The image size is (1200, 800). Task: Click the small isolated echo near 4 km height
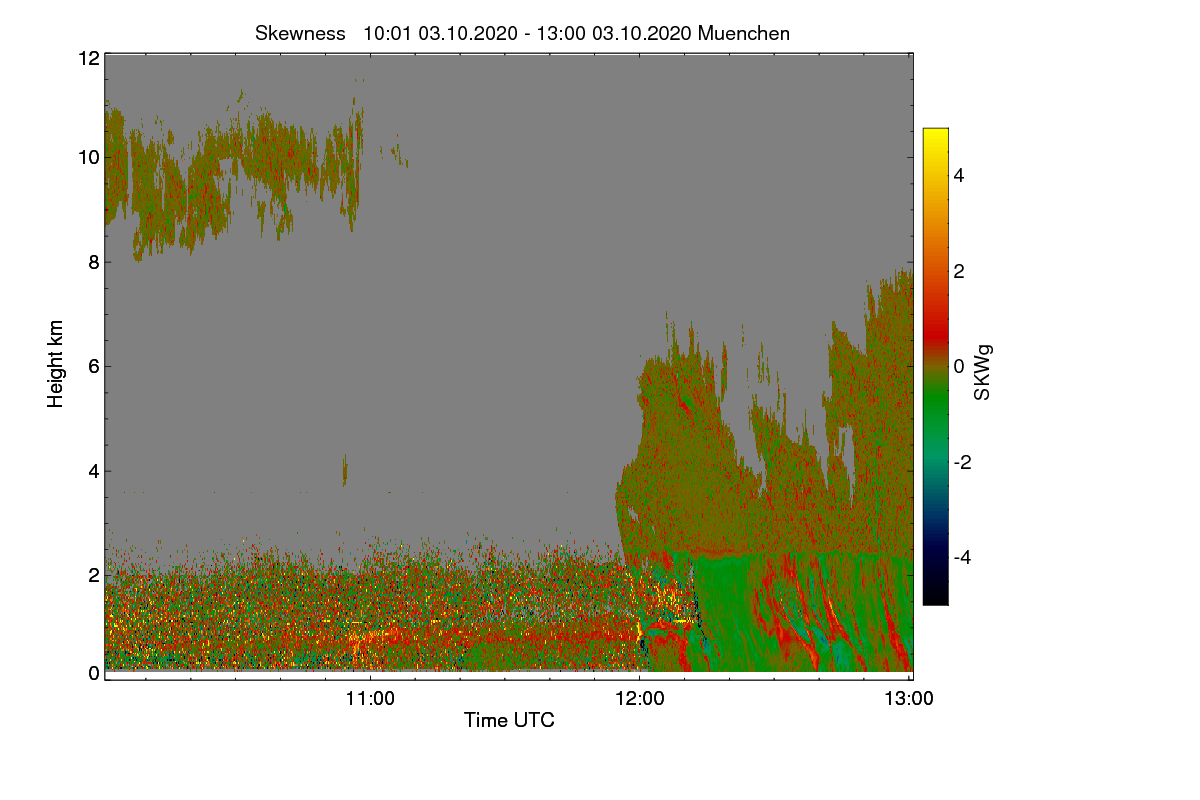click(345, 469)
